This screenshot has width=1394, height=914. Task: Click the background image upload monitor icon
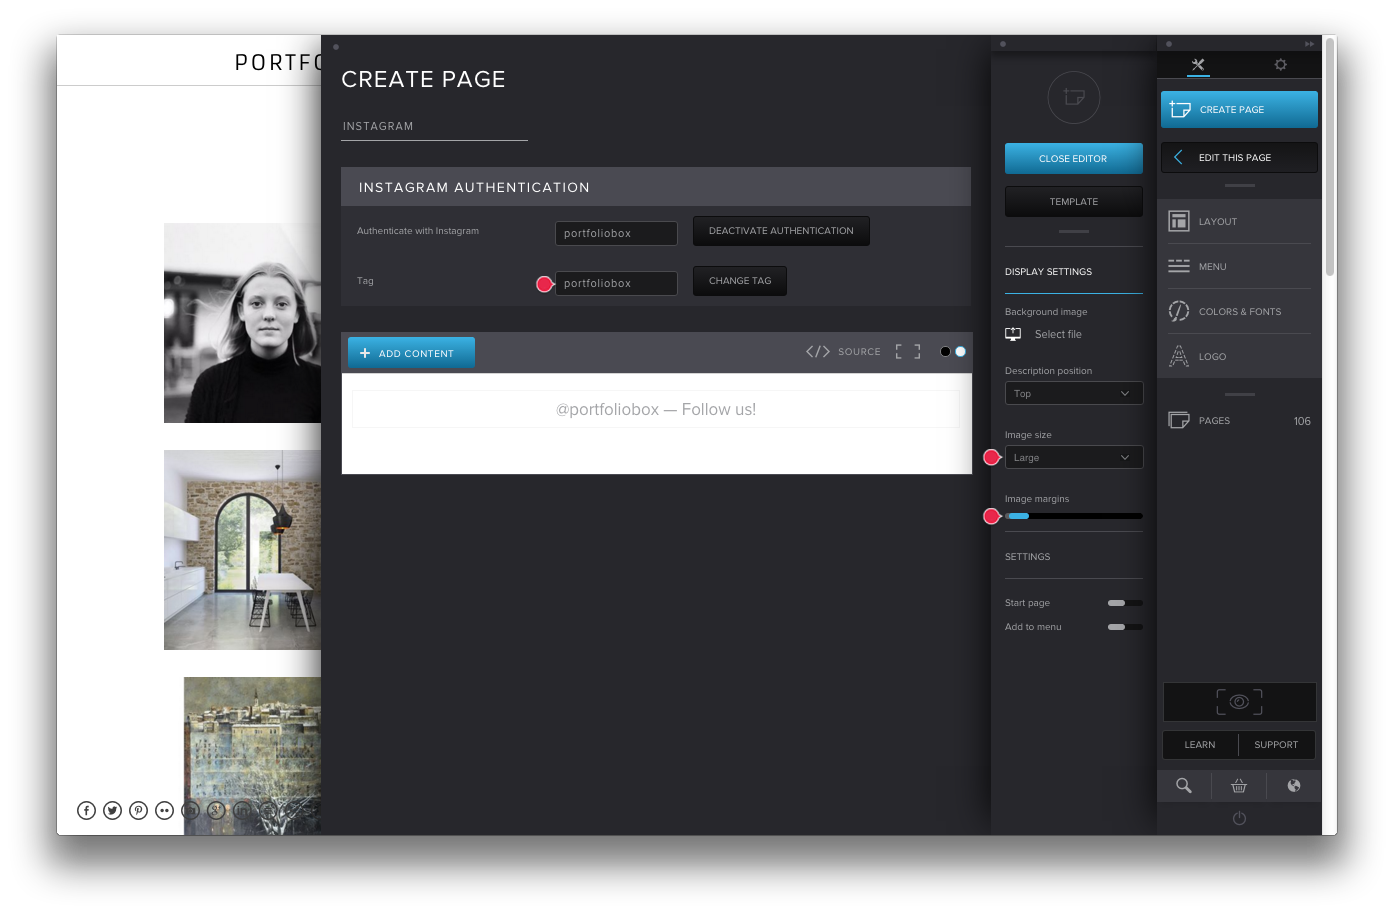[x=1013, y=334]
